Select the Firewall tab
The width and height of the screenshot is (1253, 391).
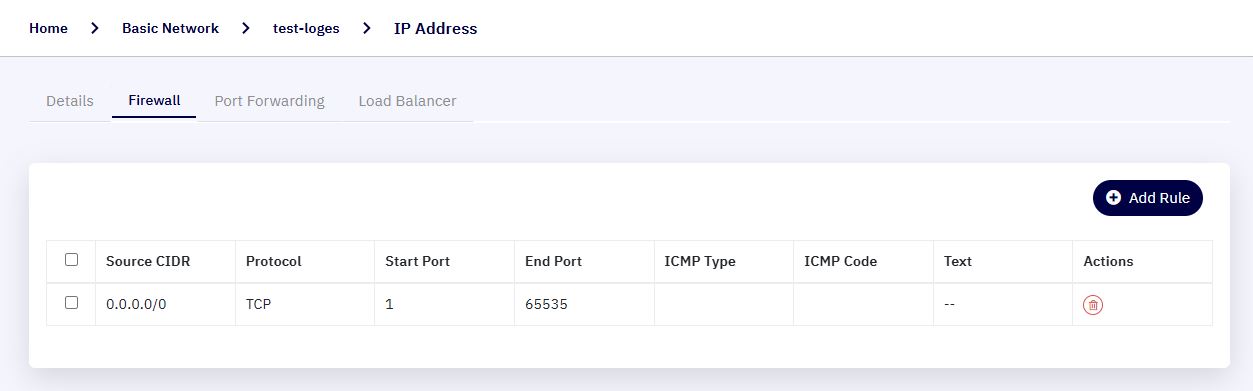pos(154,101)
